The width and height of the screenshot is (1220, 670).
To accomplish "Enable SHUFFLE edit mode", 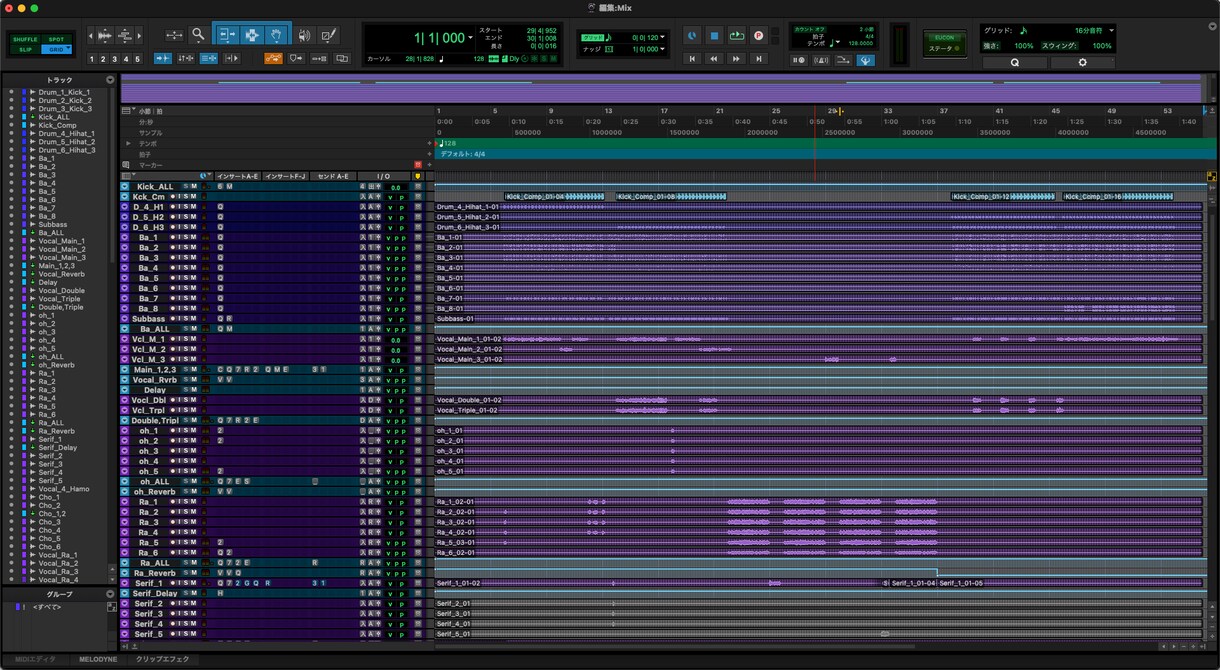I will pos(25,39).
